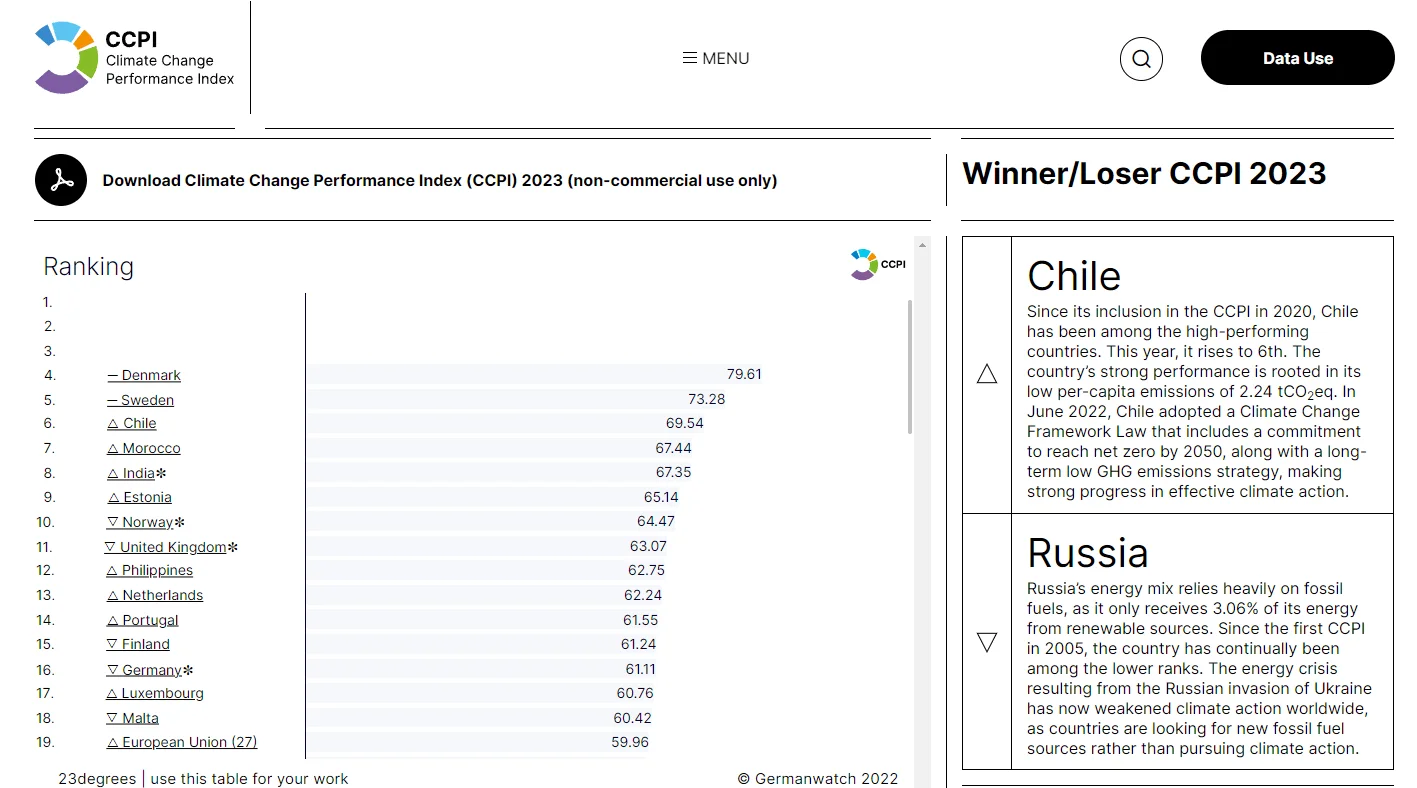Open Netherlands ranking entry
The image size is (1417, 788).
tap(155, 596)
